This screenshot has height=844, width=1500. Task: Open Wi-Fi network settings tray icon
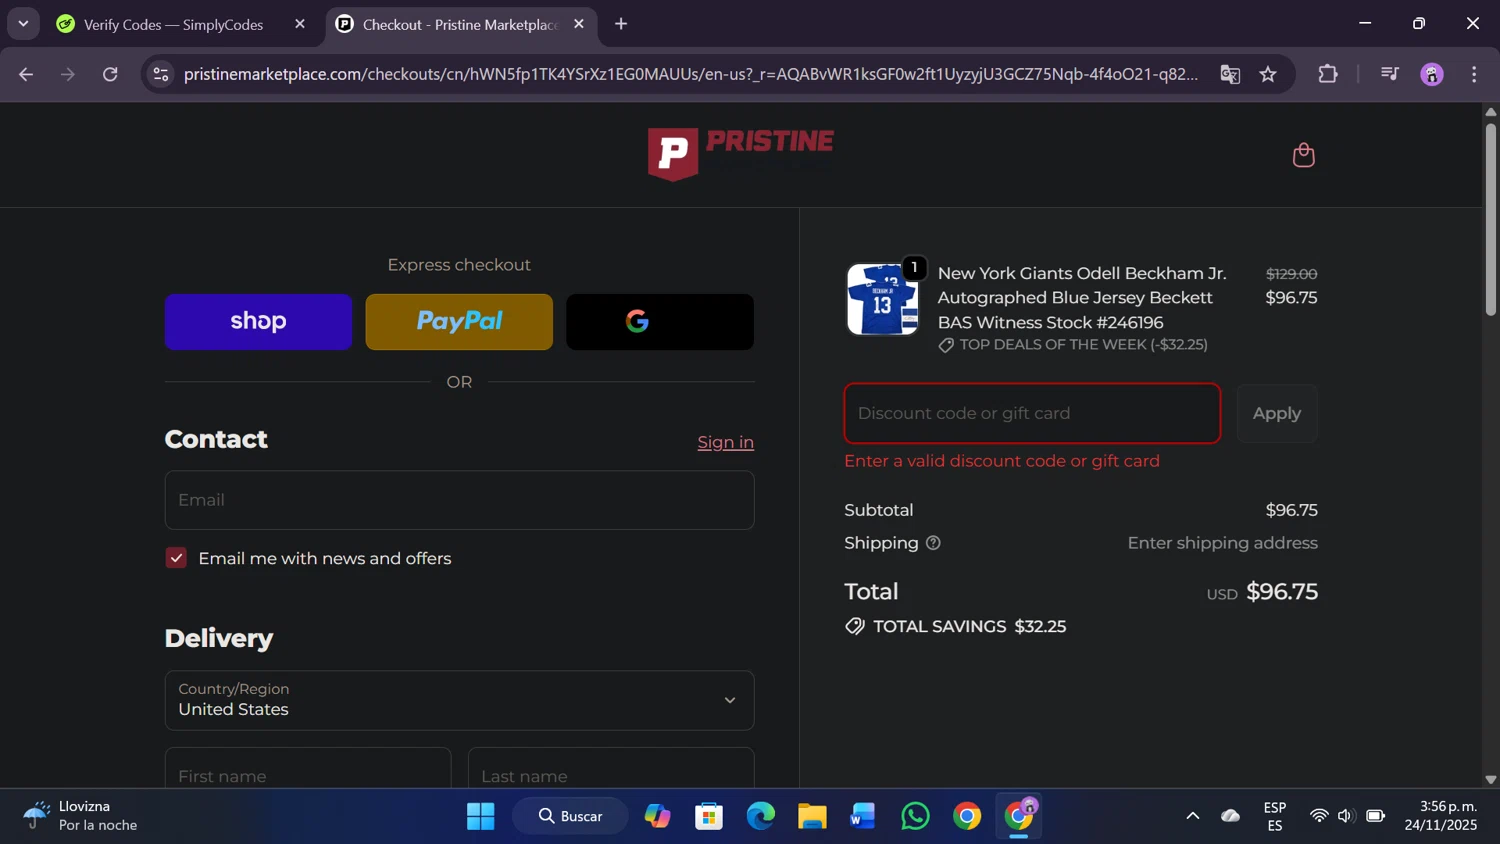[1319, 816]
